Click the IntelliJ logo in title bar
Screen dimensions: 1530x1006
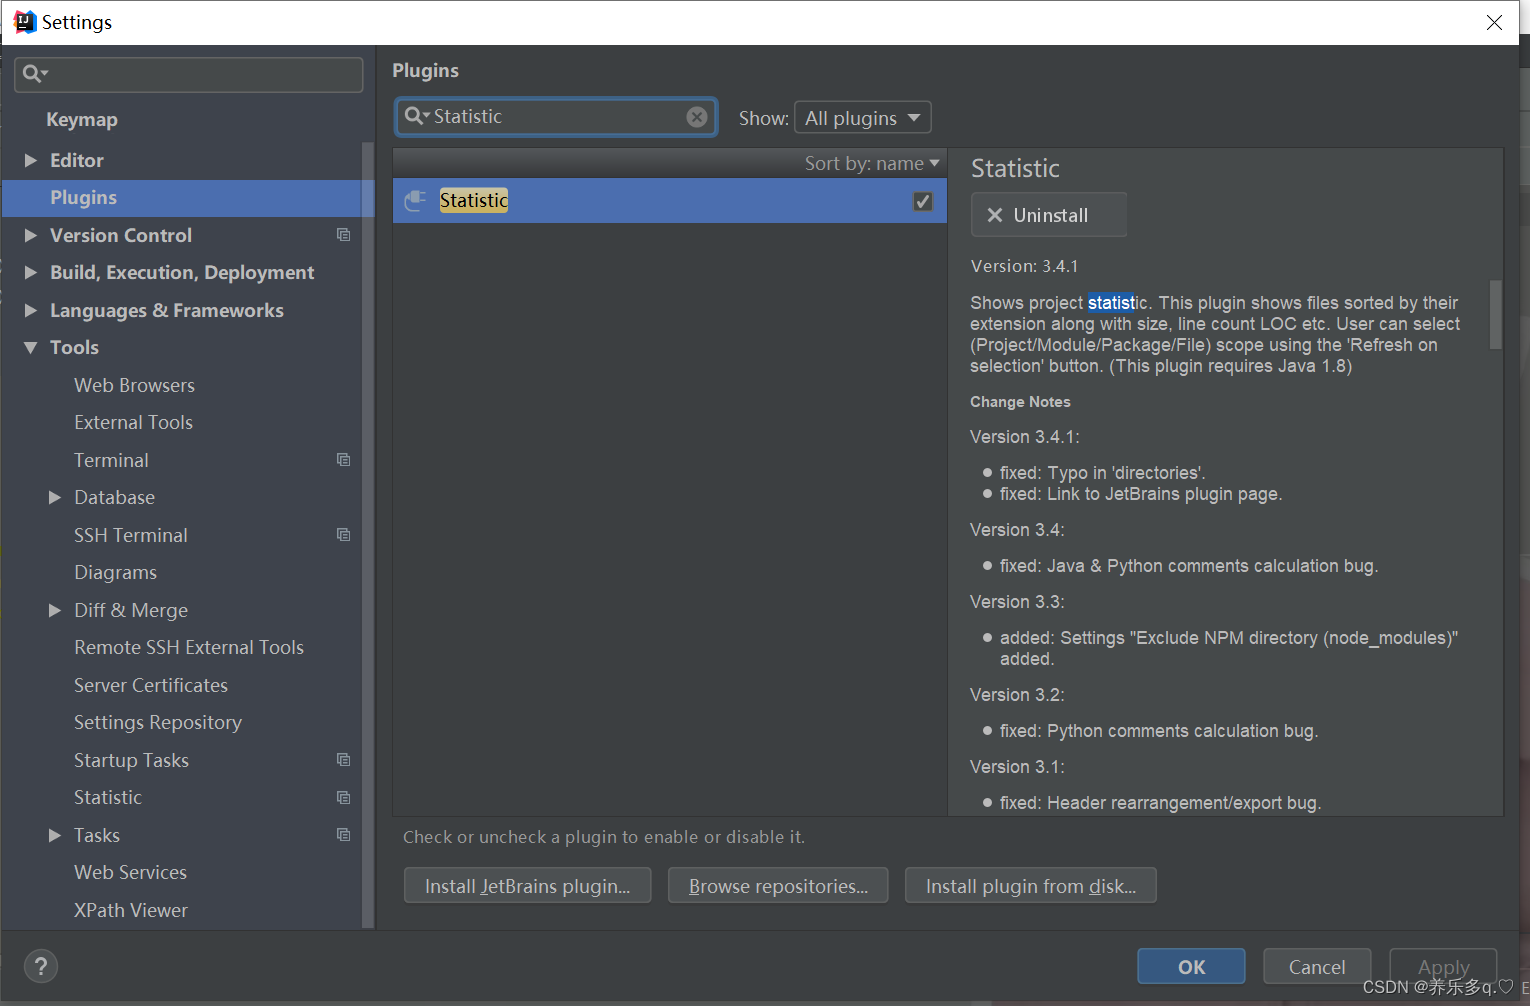coord(24,22)
